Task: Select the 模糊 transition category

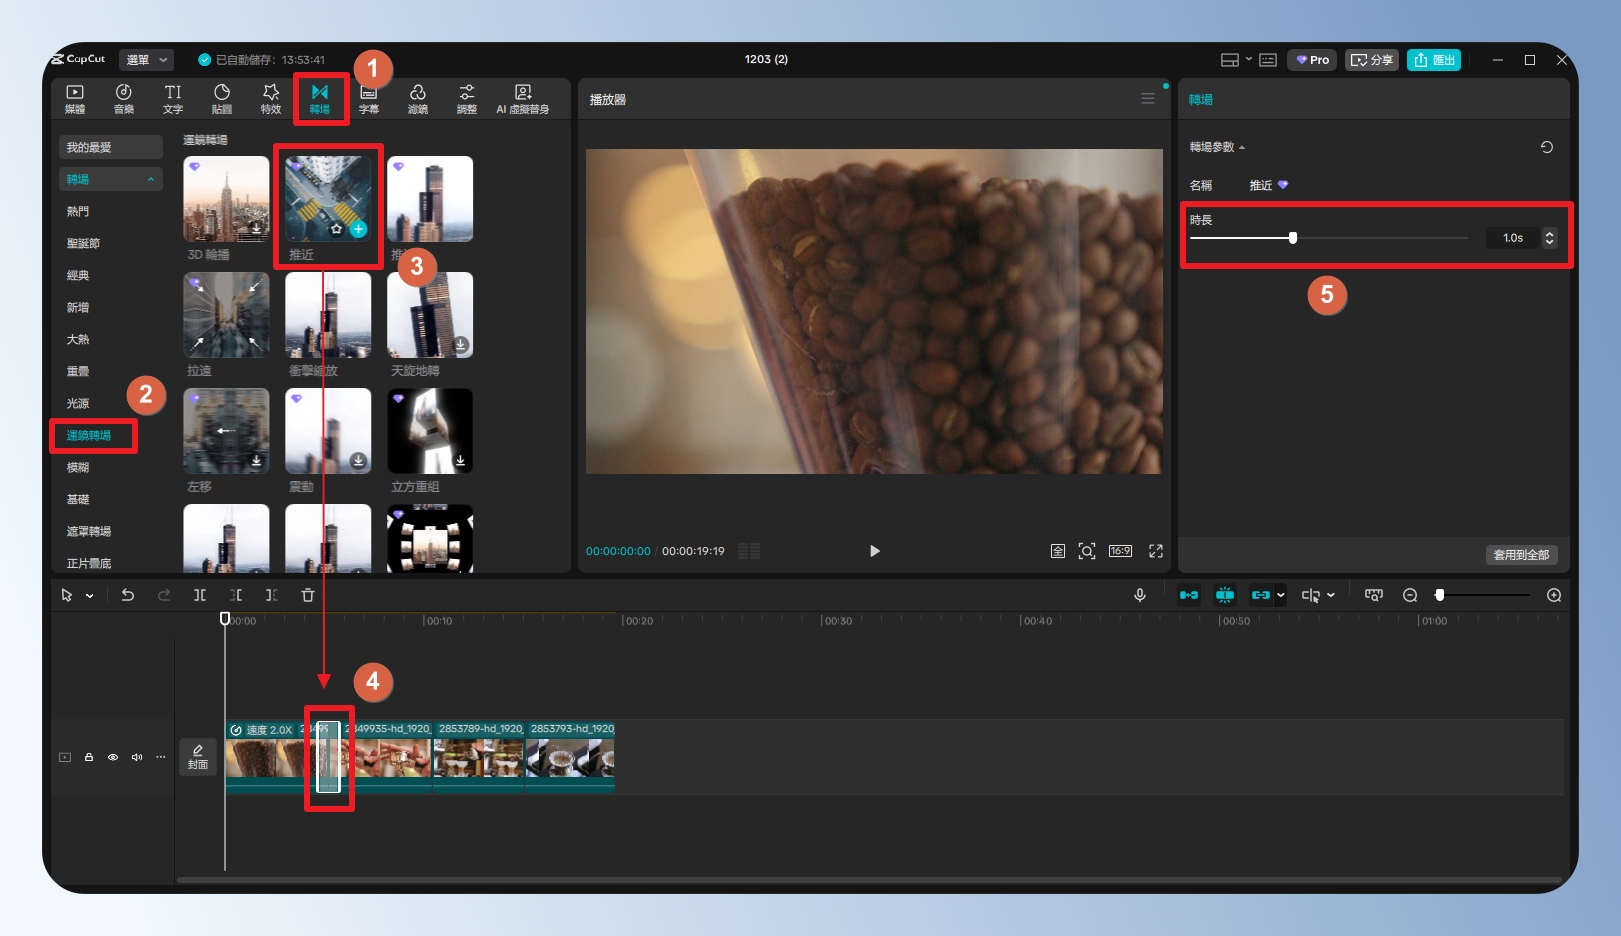Action: tap(78, 467)
